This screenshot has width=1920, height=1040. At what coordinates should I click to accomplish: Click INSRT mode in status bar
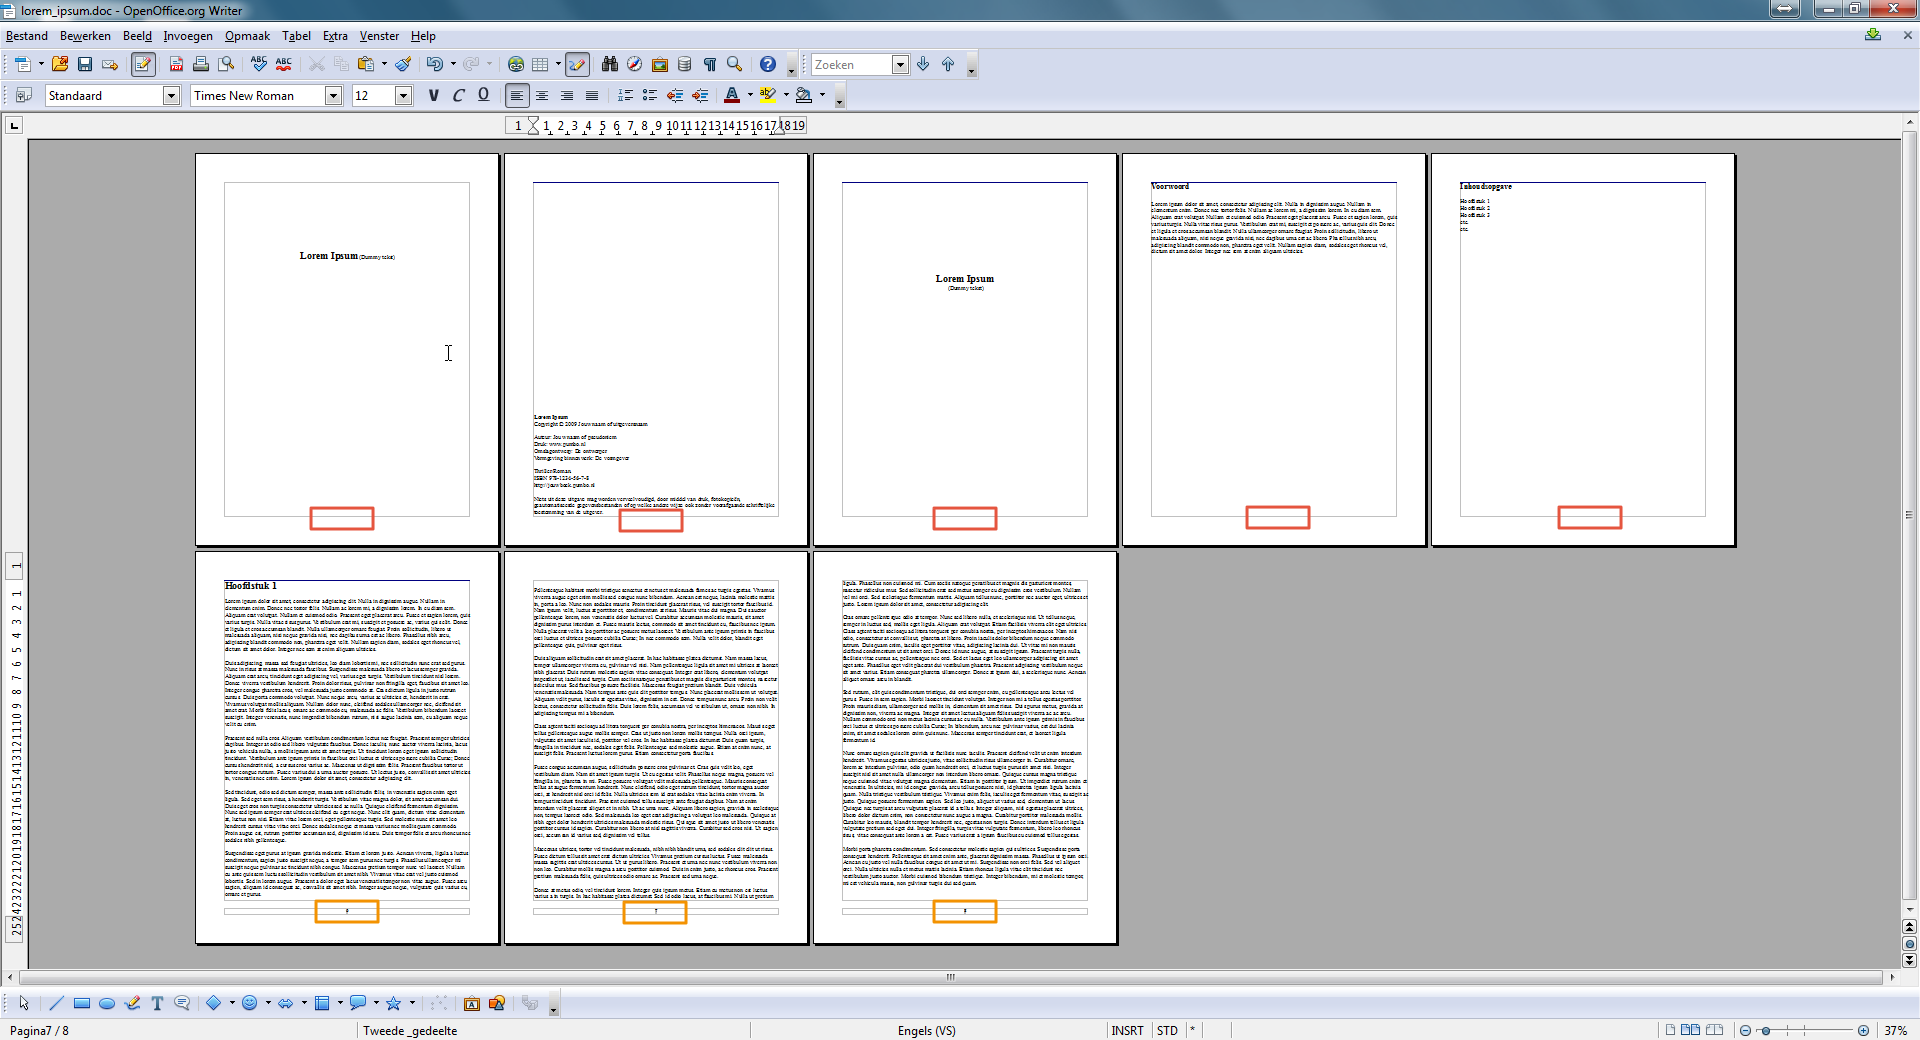click(1127, 1030)
